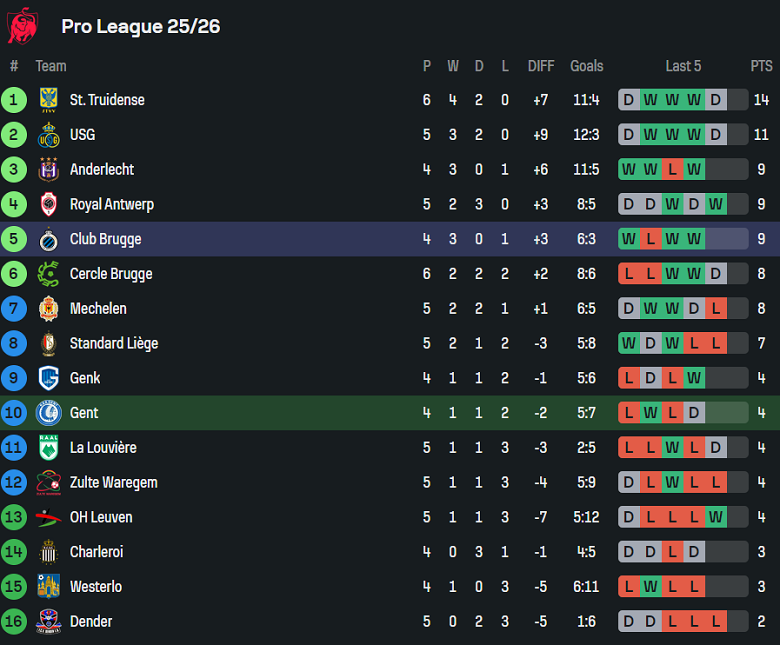Viewport: 780px width, 645px height.
Task: Click the Gent club crest
Action: pyautogui.click(x=48, y=413)
